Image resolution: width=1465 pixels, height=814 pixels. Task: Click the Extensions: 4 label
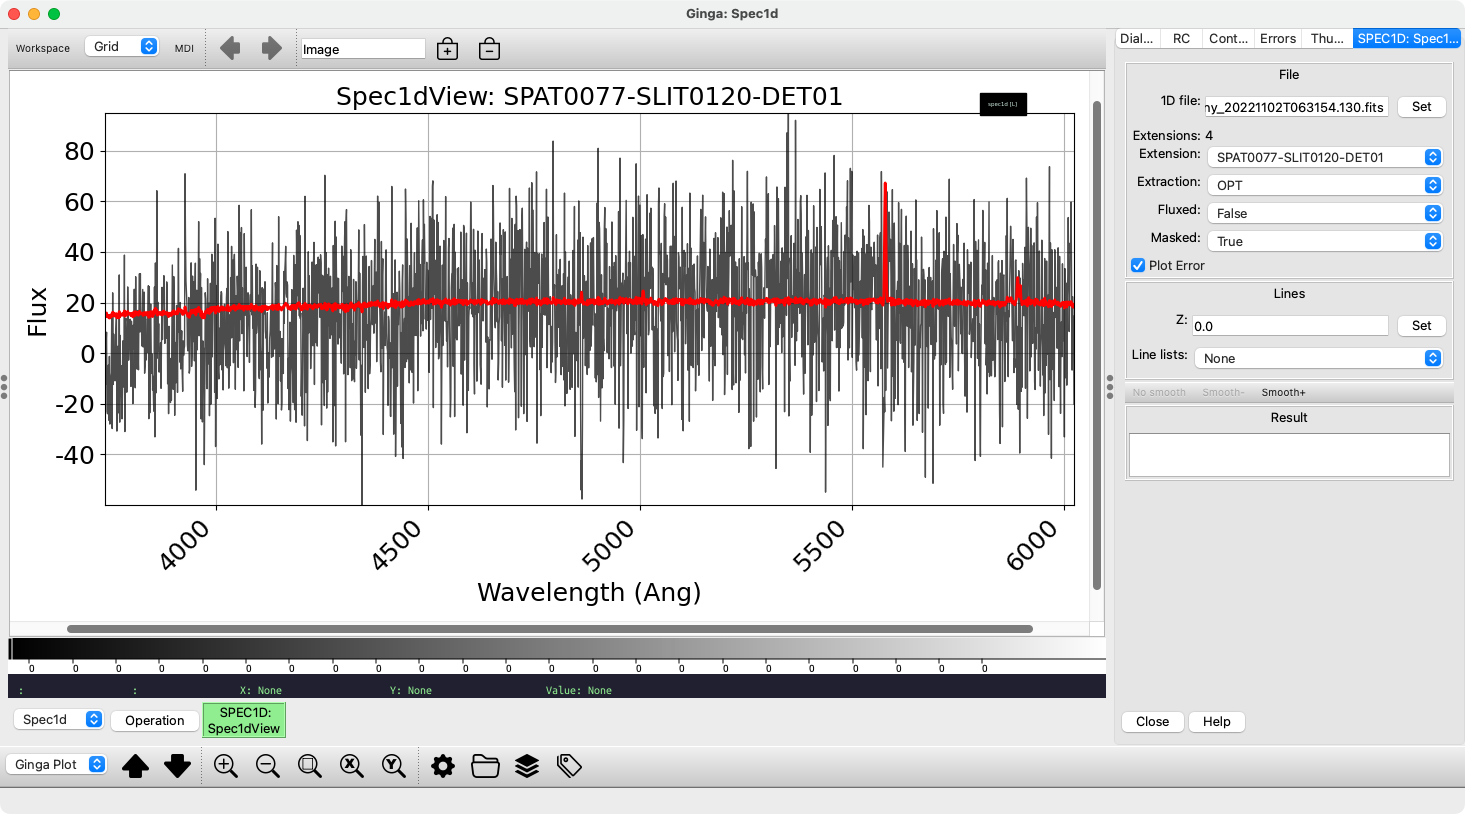1172,135
